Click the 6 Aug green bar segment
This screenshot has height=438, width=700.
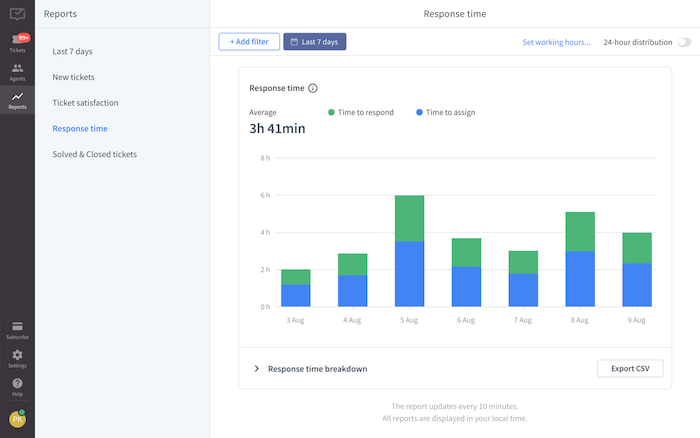[x=466, y=252]
